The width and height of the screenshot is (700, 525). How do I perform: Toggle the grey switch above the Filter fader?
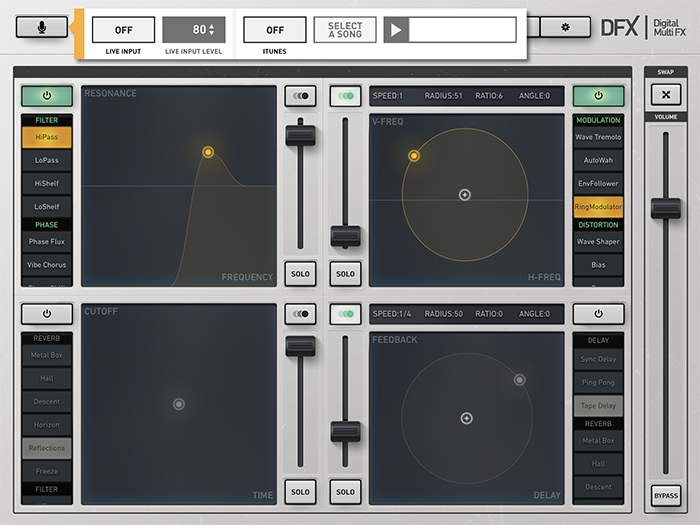pyautogui.click(x=300, y=96)
